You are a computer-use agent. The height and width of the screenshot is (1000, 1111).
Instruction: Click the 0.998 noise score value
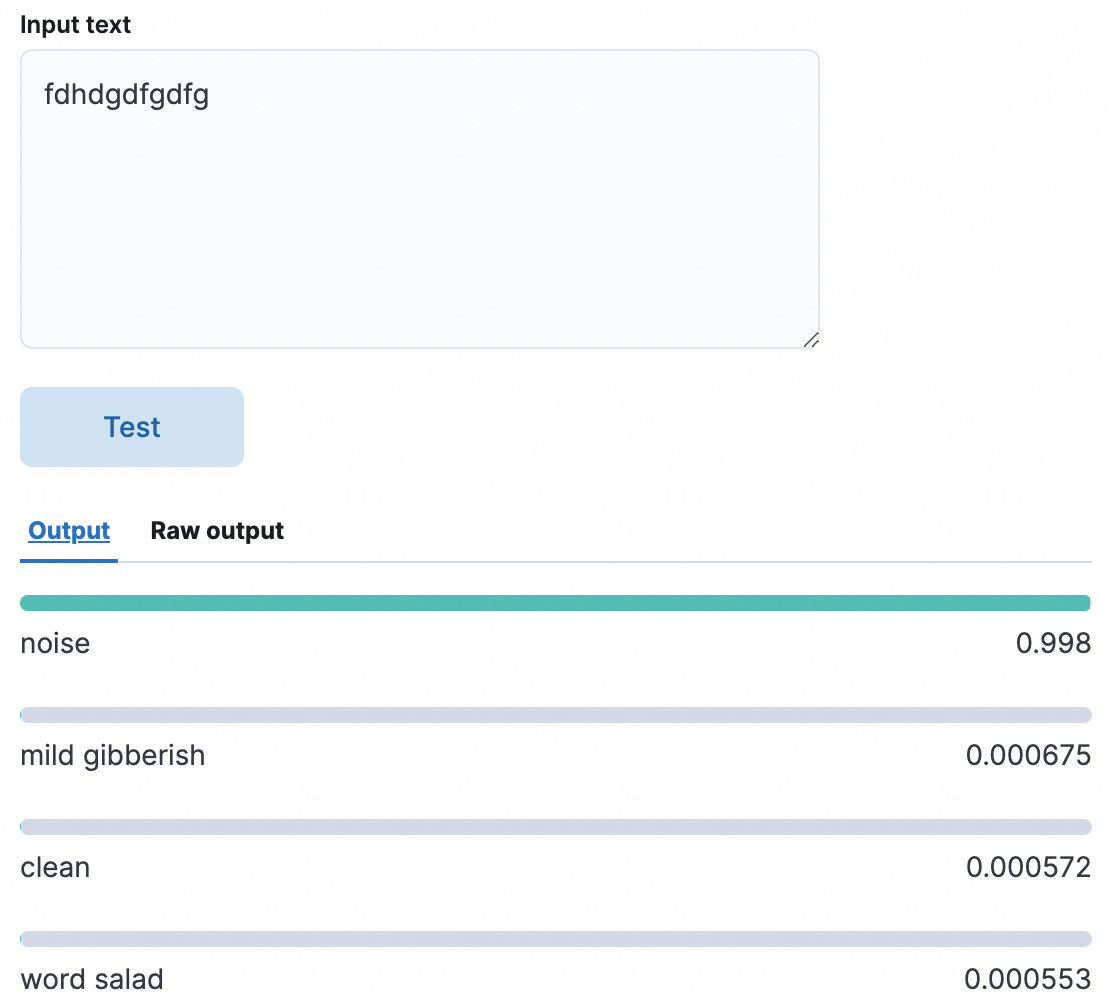(x=1053, y=643)
